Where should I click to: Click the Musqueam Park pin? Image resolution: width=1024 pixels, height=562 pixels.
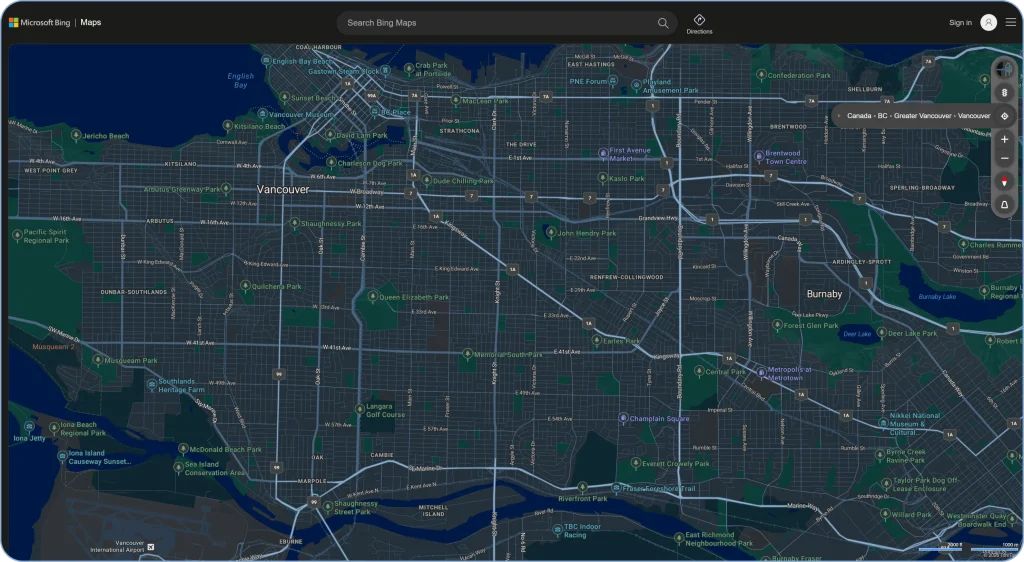tap(98, 360)
